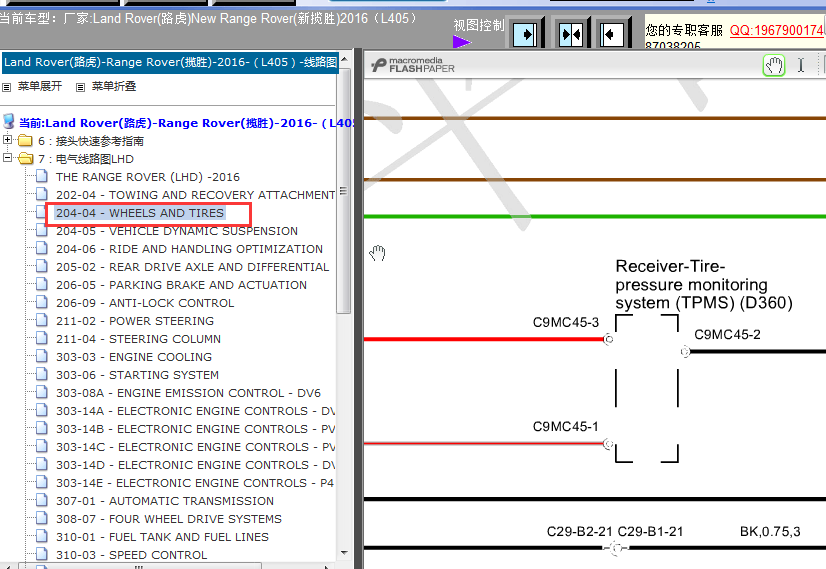Open 204-06 - RIDE AND HANDLING OPTIMIZATION
The height and width of the screenshot is (569, 826).
pyautogui.click(x=190, y=249)
